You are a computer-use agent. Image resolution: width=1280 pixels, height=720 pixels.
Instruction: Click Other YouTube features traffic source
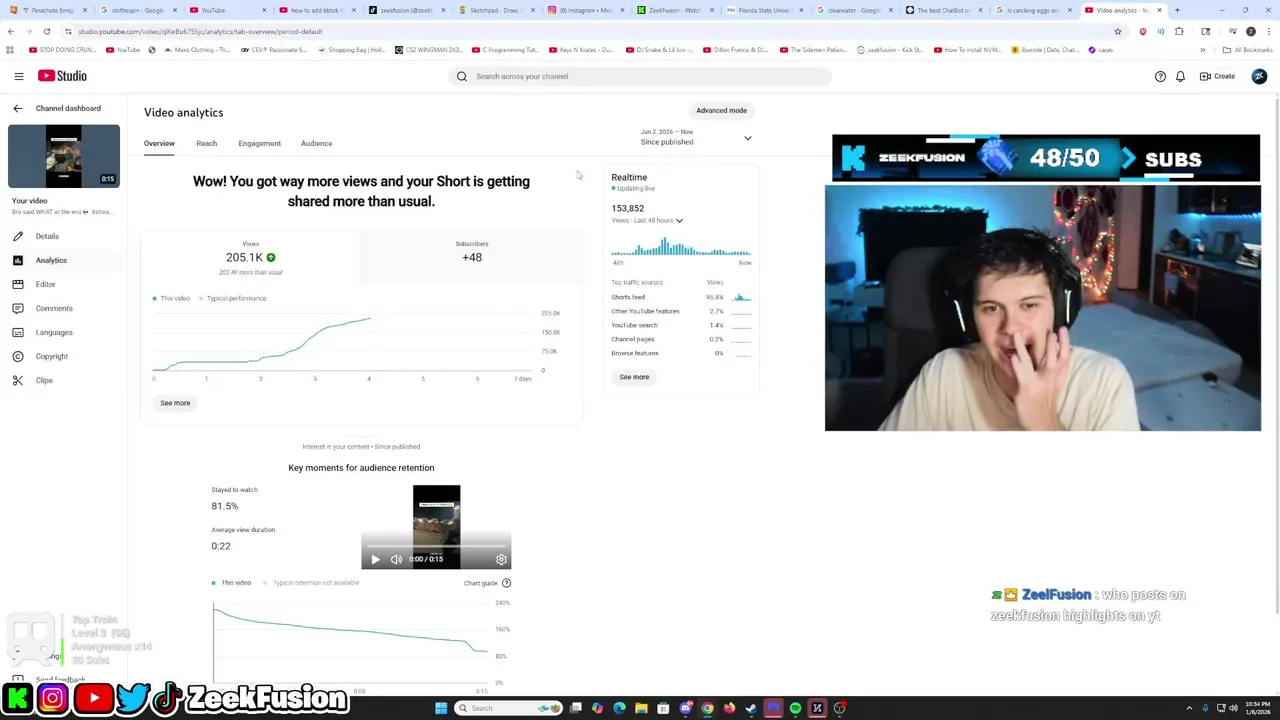click(645, 311)
